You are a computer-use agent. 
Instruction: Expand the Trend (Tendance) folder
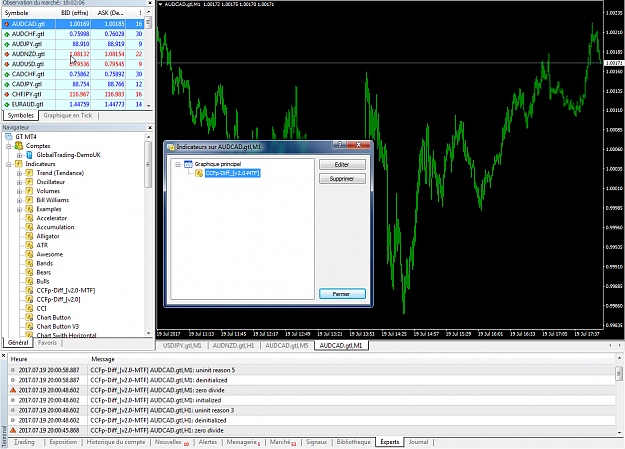(x=19, y=173)
